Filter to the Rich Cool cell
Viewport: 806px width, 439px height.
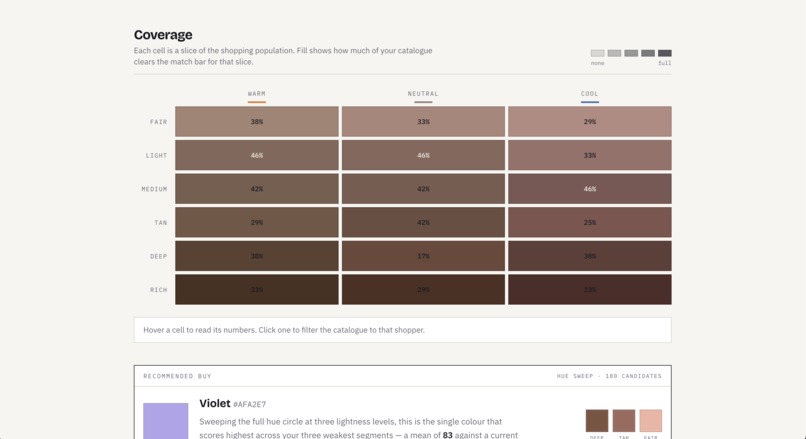pos(590,289)
